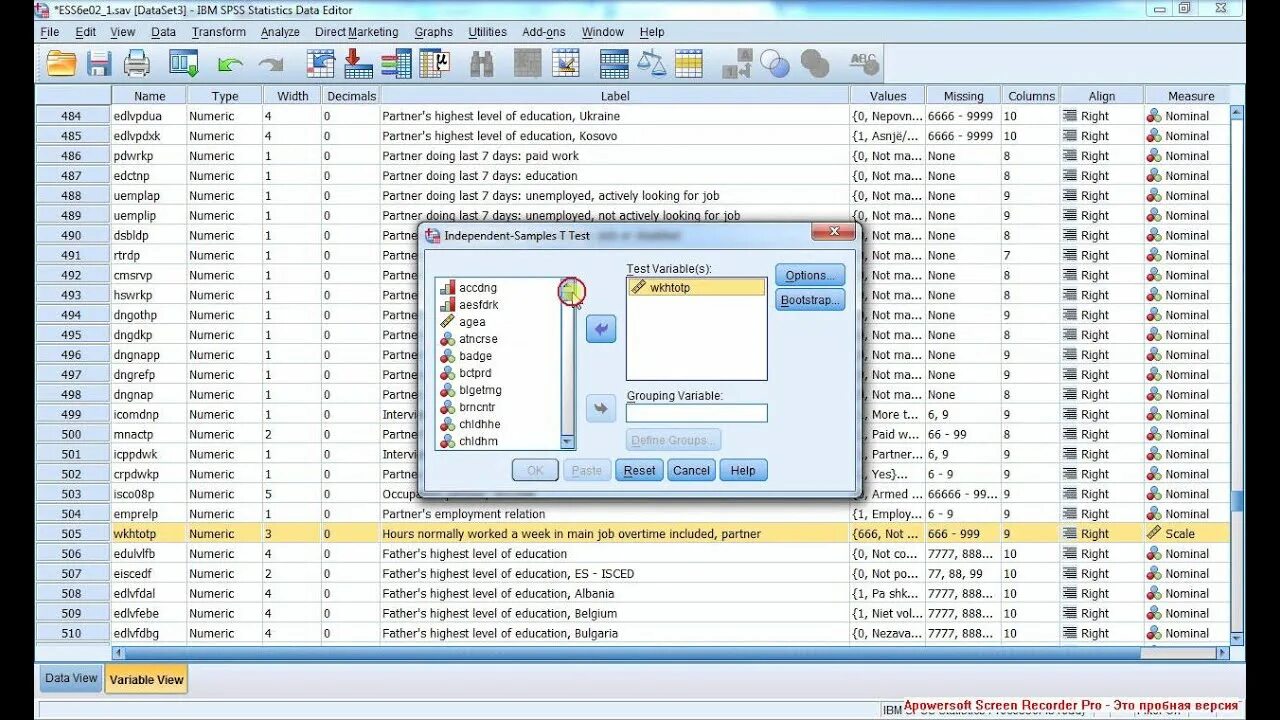Click the Insert Cases toolbar icon
Screen dimensions: 1280x720
click(x=528, y=64)
